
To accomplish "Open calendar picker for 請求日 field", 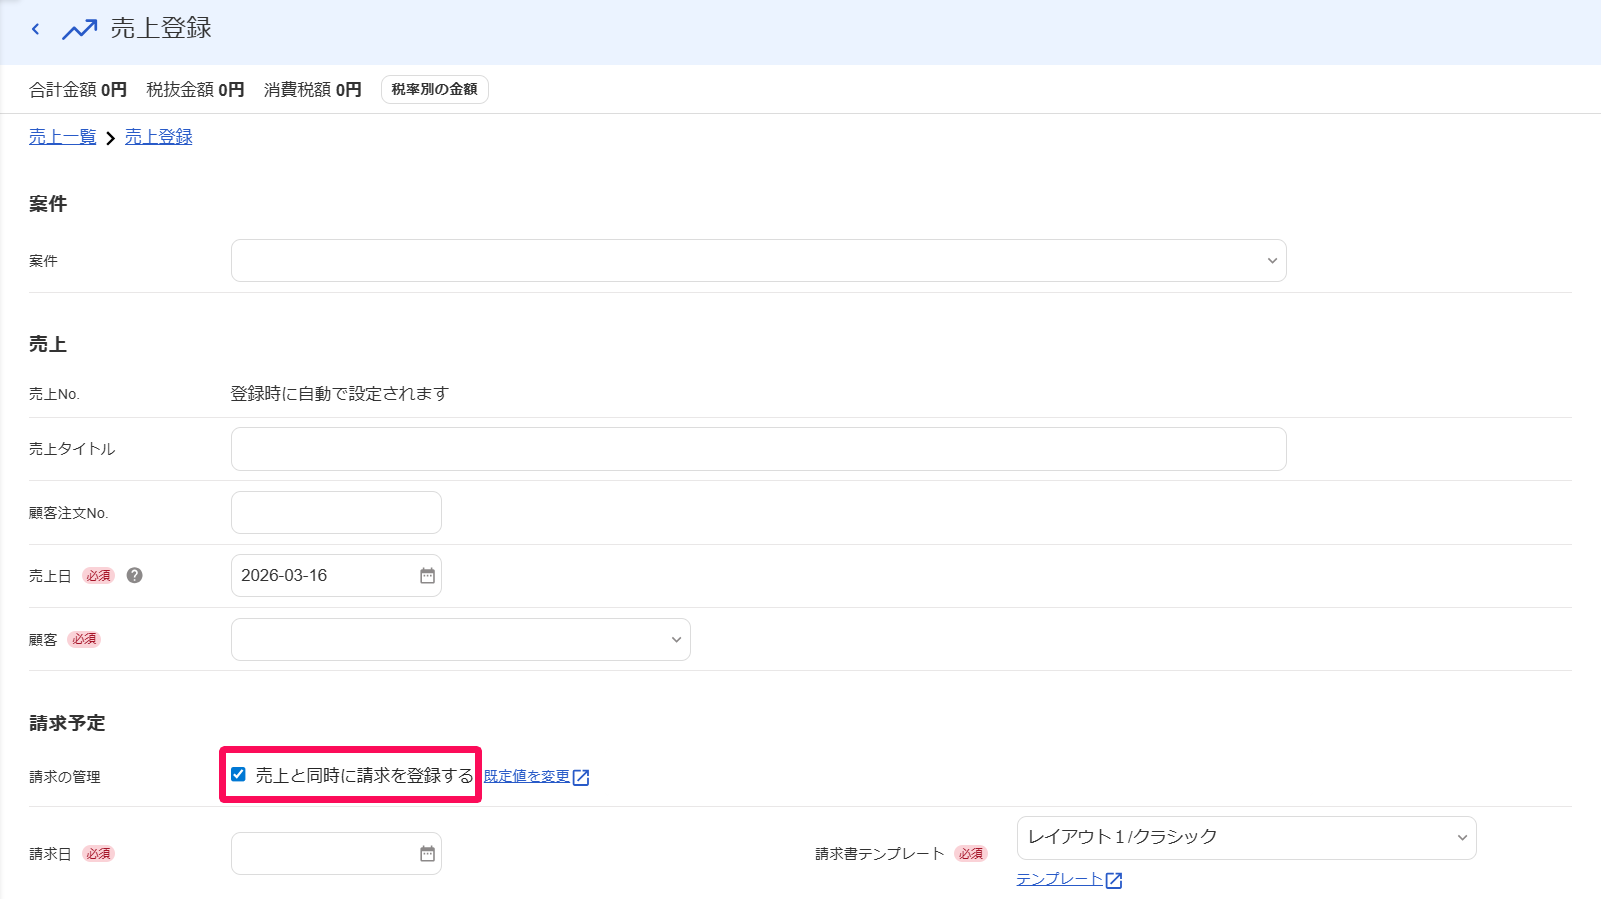I will 427,854.
